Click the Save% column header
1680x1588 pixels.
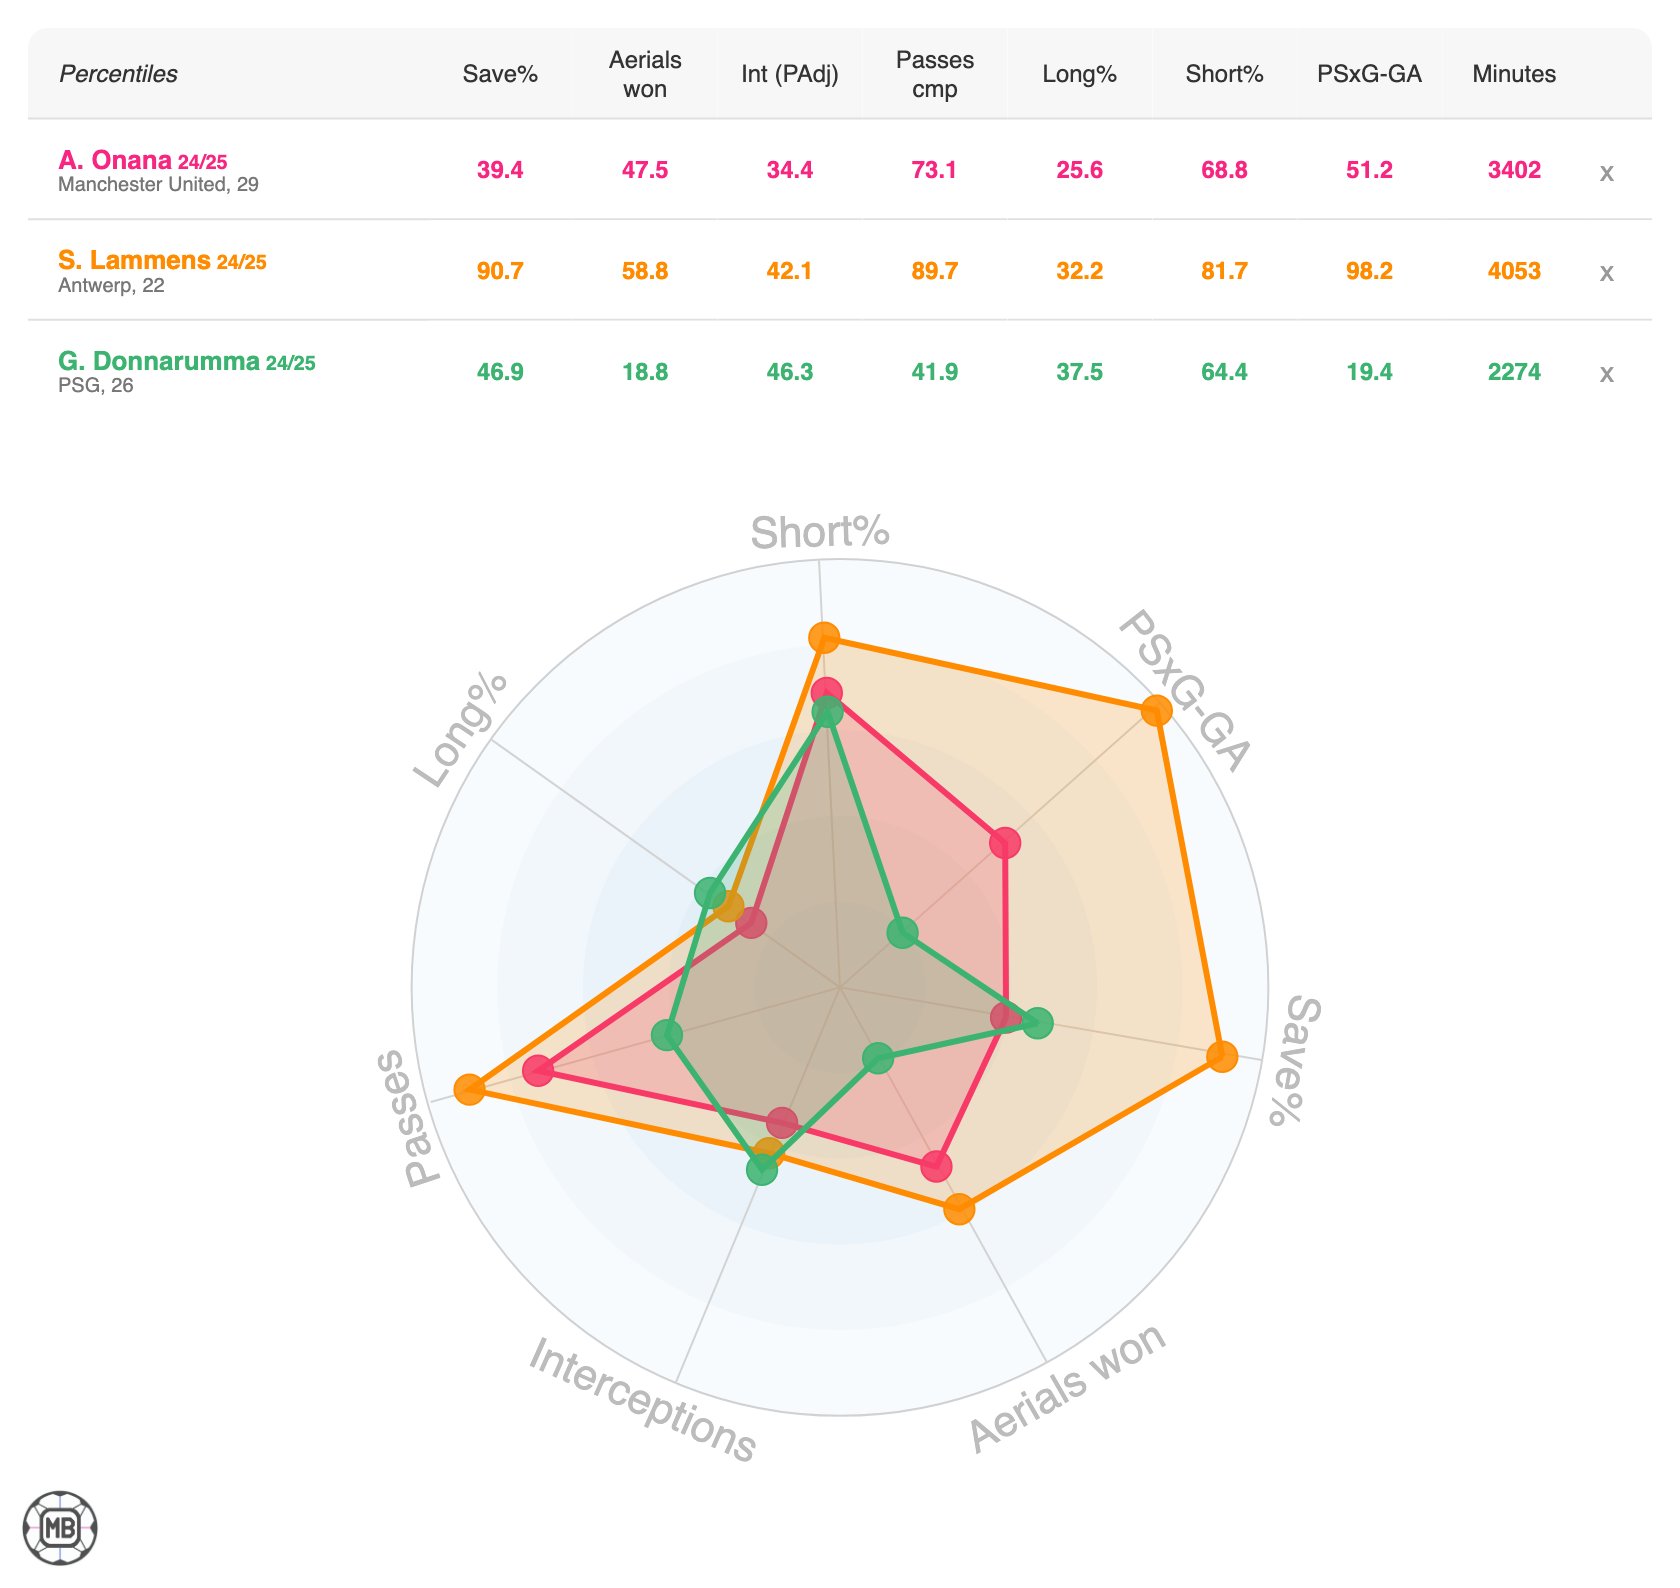[500, 74]
